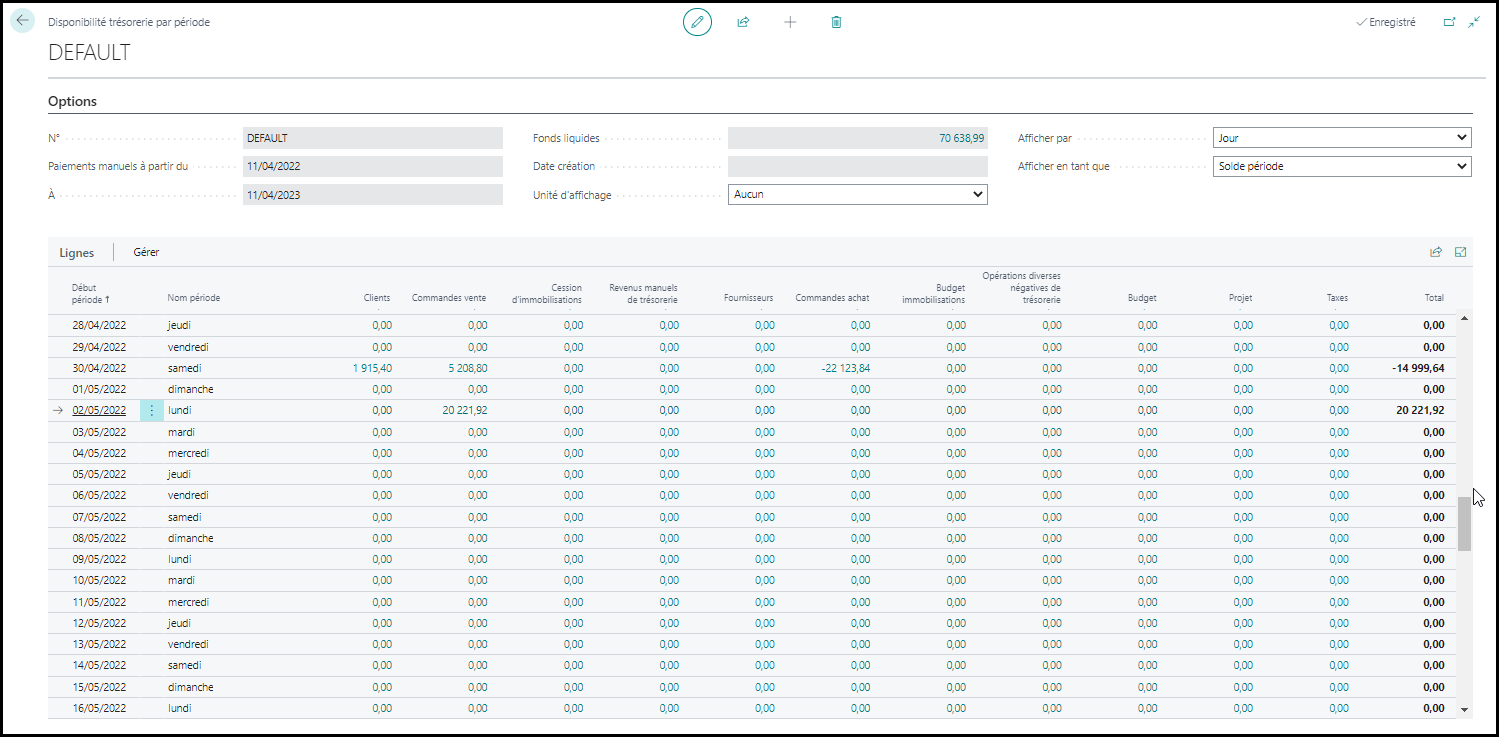The image size is (1499, 737).
Task: Open page in new window icon
Action: tap(1450, 22)
